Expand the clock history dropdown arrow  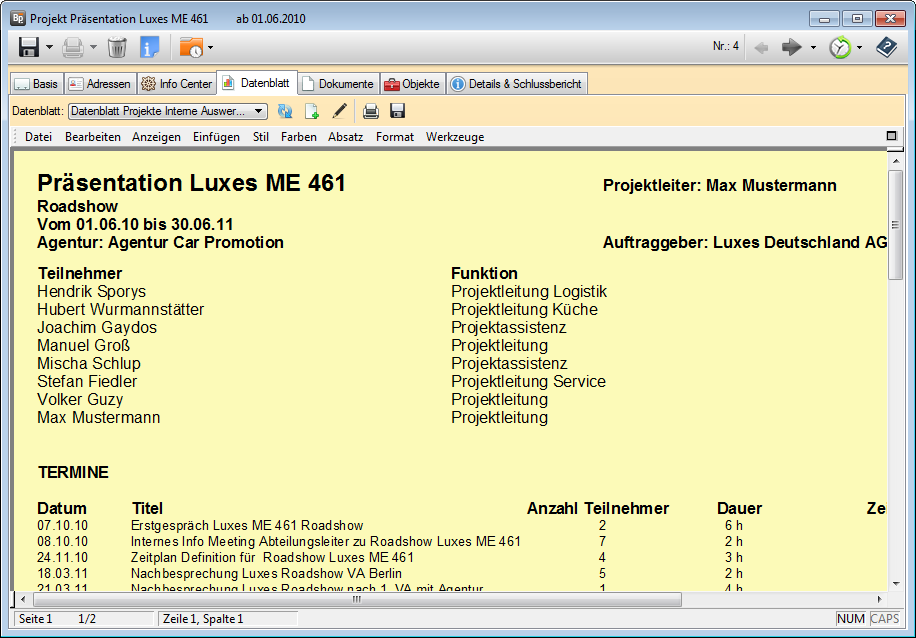pyautogui.click(x=857, y=46)
